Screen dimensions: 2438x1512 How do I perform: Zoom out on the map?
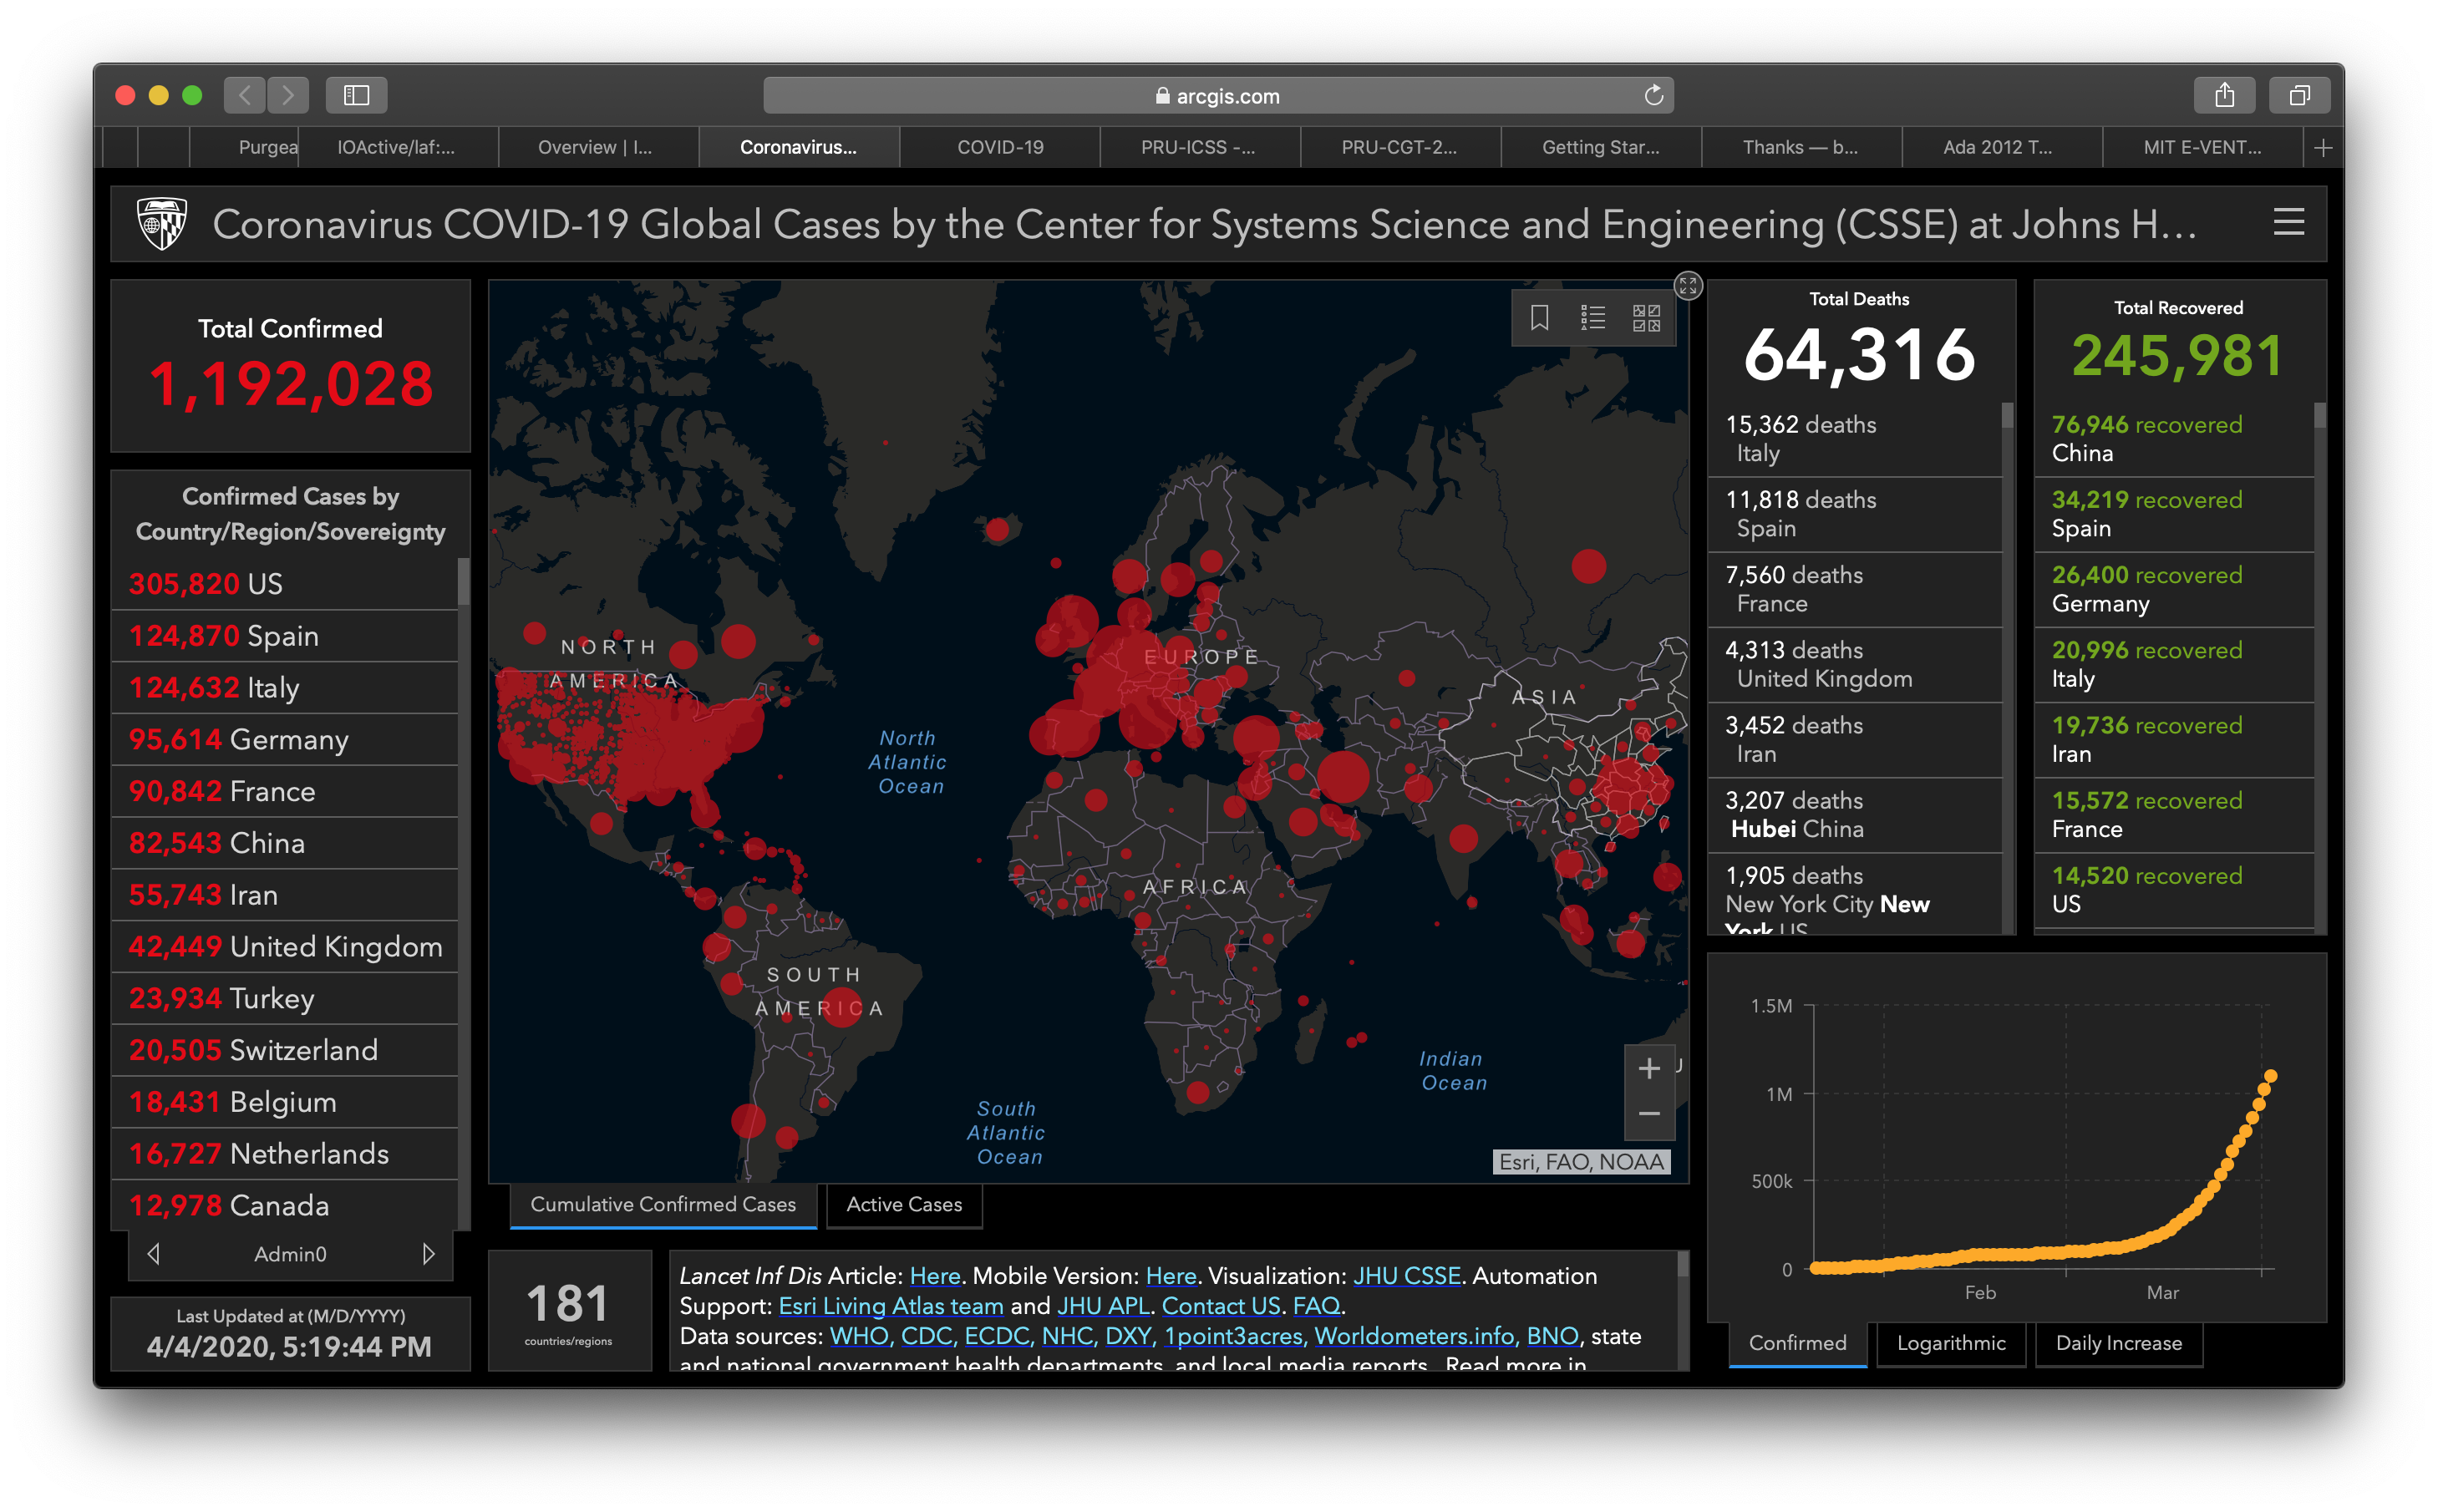point(1649,1114)
